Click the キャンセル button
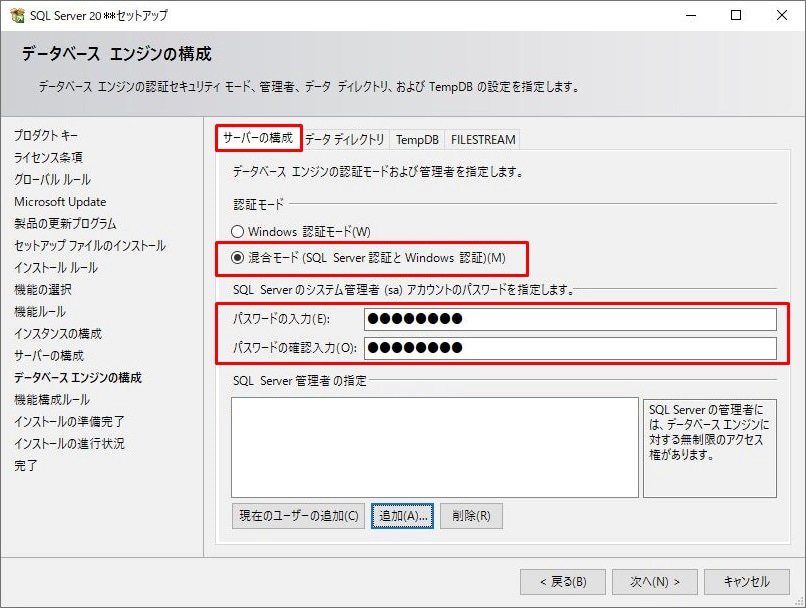This screenshot has width=806, height=608. 747,582
